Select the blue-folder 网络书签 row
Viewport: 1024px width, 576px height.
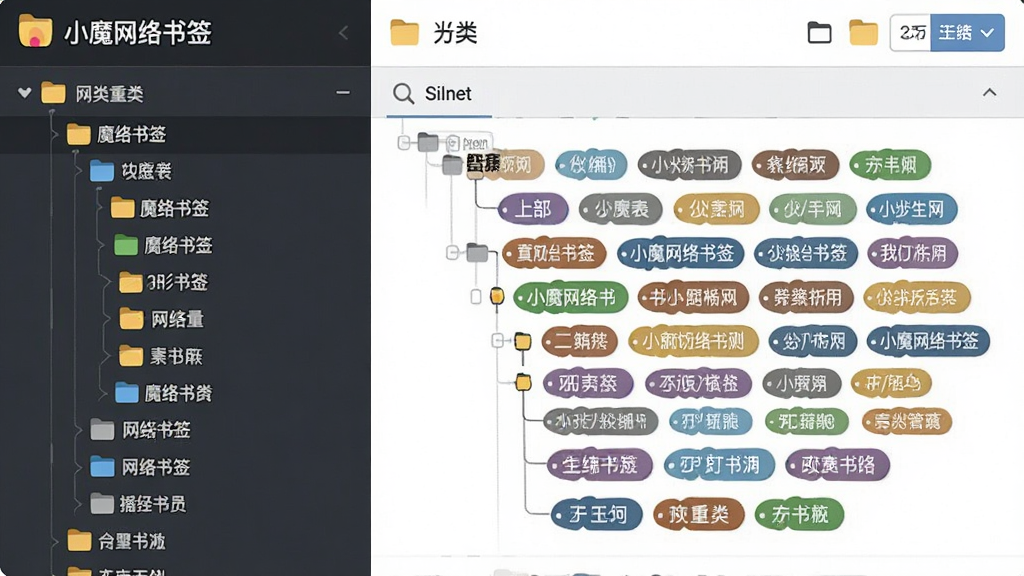(x=140, y=467)
